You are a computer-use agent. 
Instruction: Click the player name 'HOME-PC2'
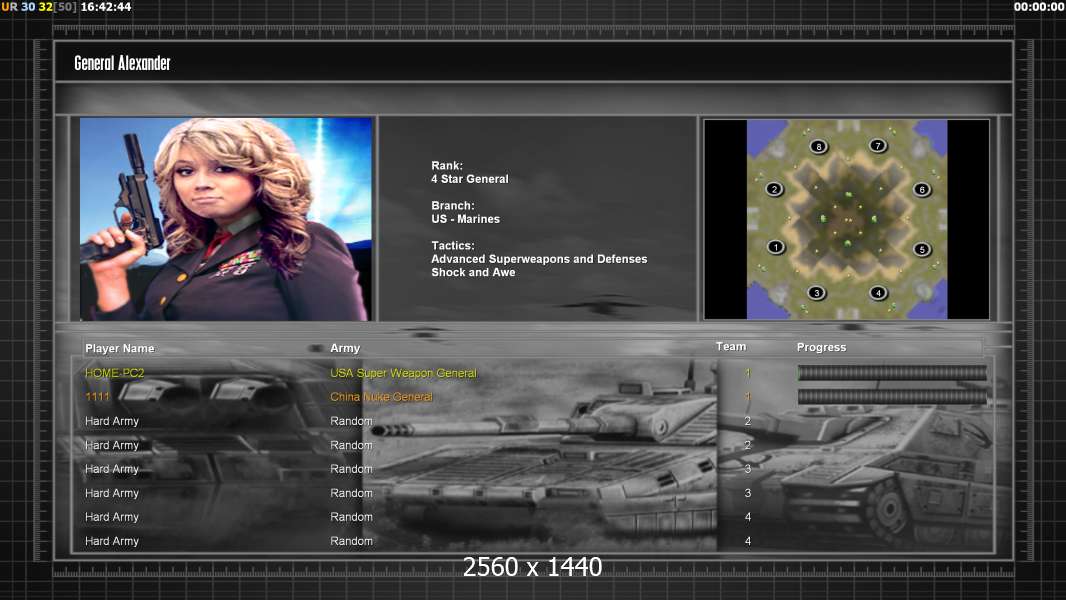pyautogui.click(x=114, y=373)
